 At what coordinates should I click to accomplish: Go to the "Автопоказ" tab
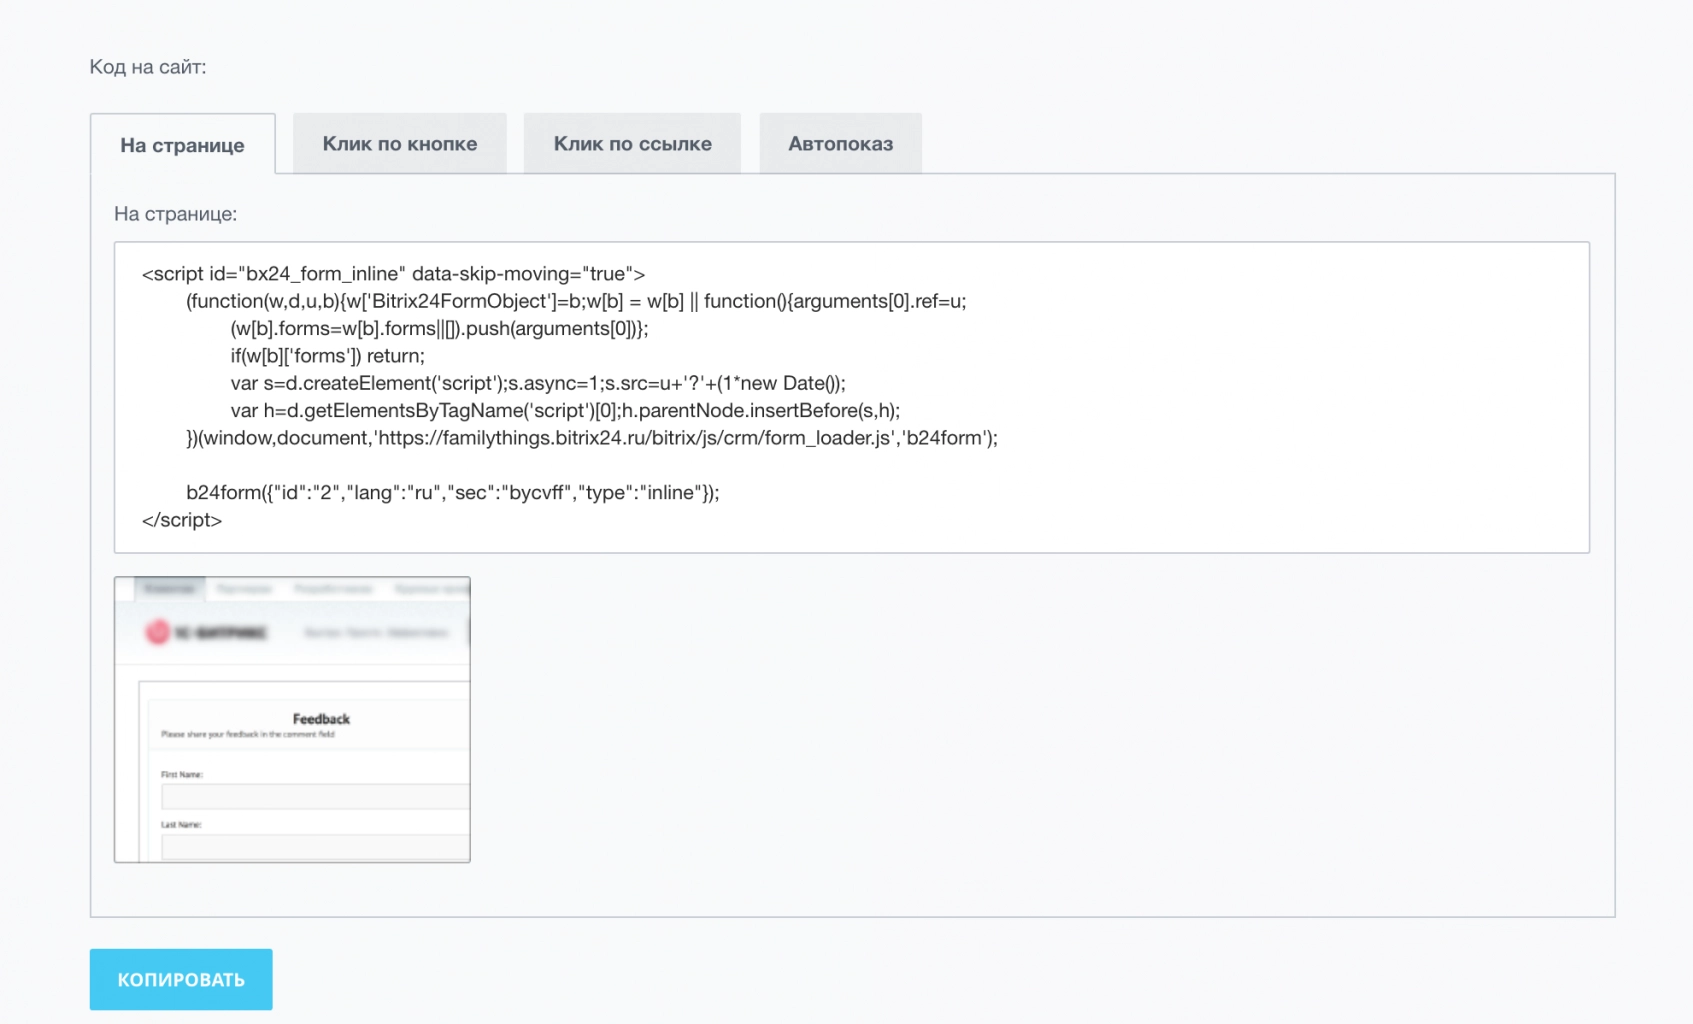[x=840, y=144]
